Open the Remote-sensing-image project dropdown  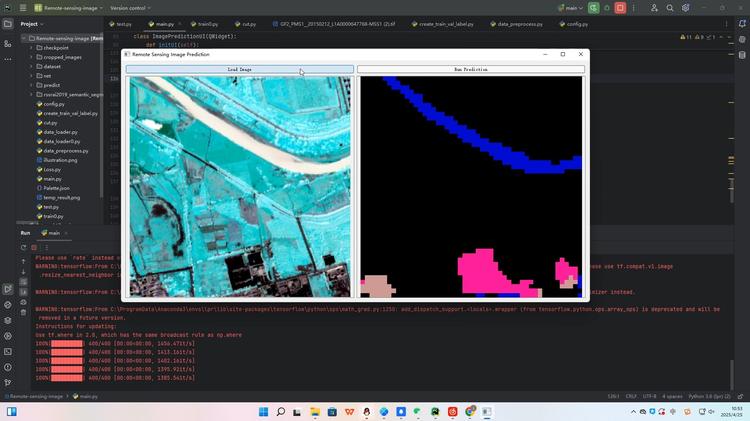[68, 8]
